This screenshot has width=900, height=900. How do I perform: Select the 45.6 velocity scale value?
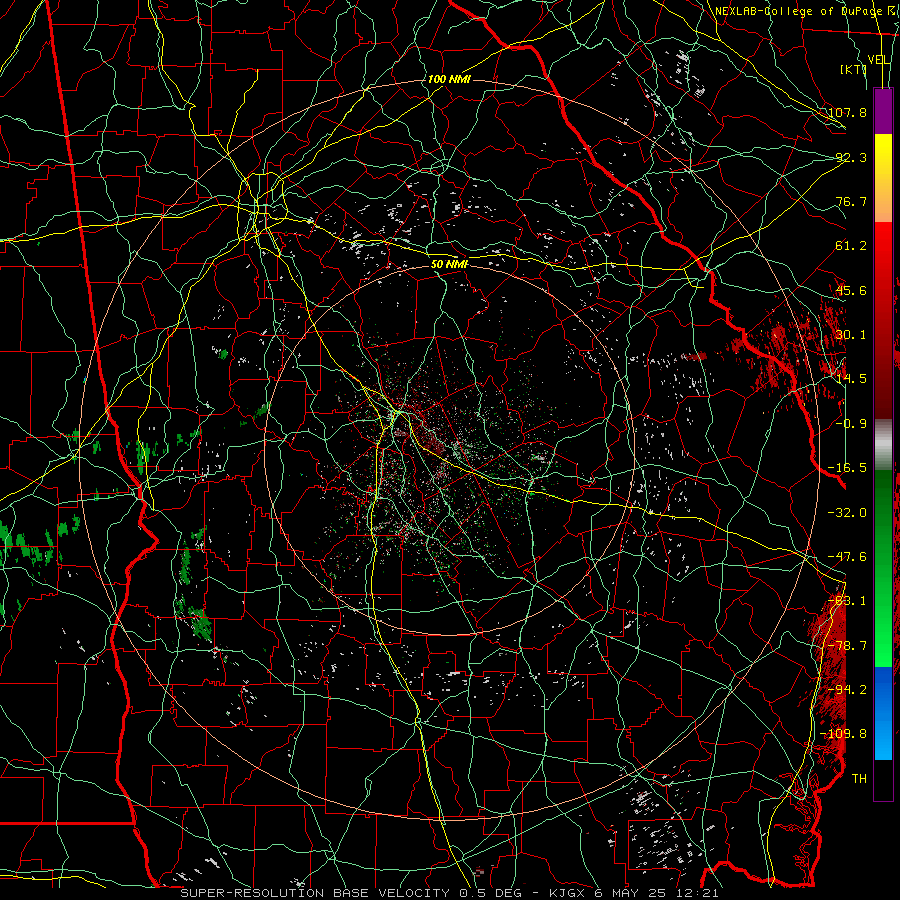click(x=852, y=290)
